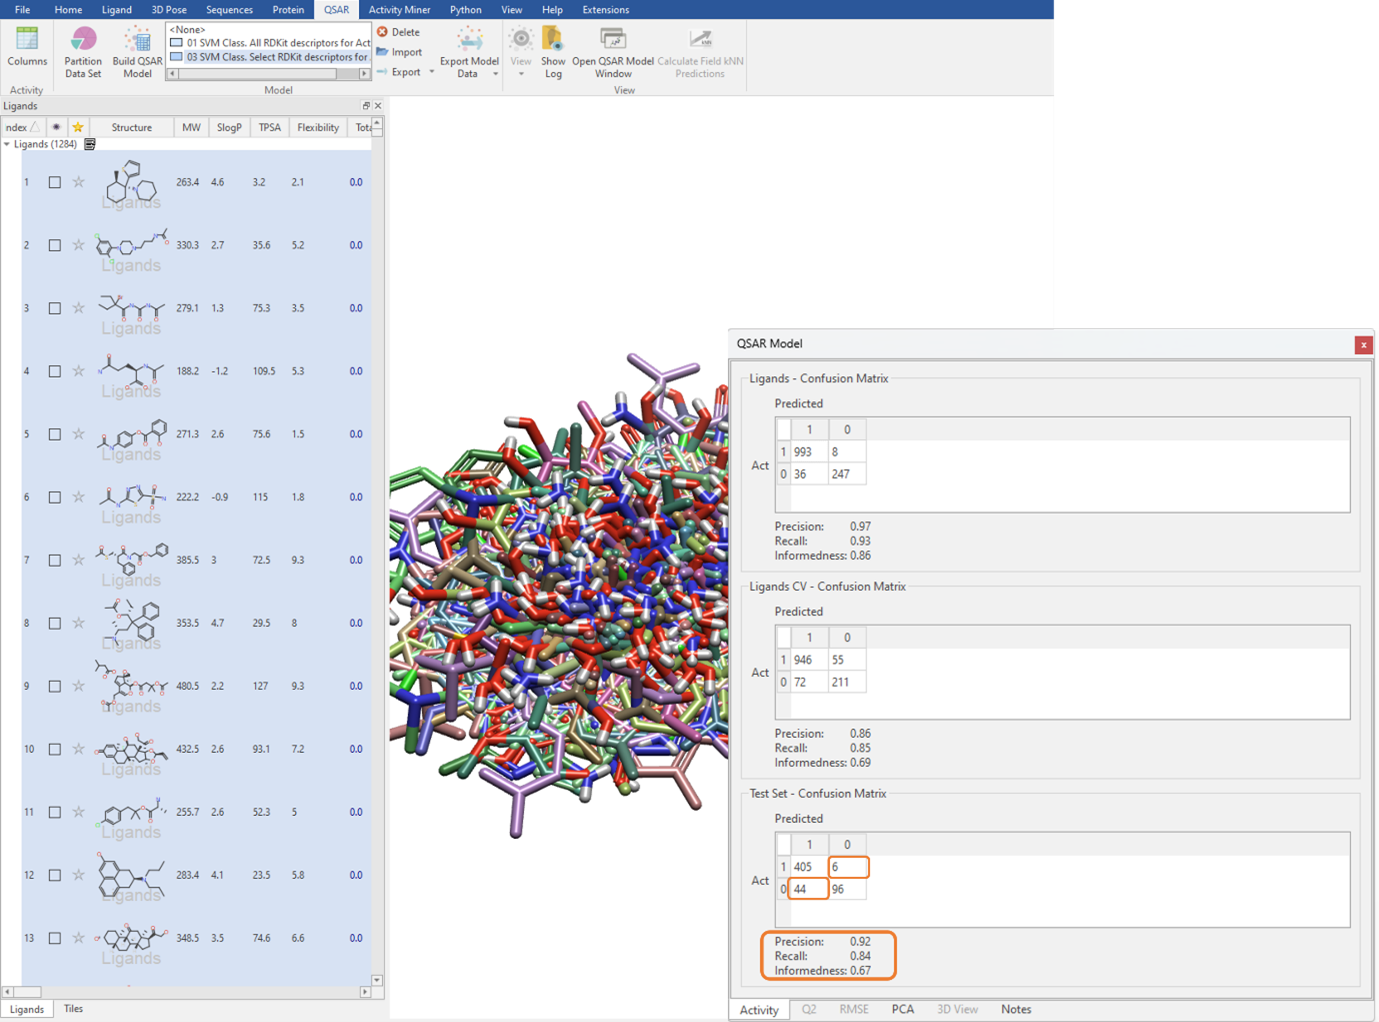Switch to the 3D Pose ribbon tab
The height and width of the screenshot is (1022, 1379).
click(169, 10)
